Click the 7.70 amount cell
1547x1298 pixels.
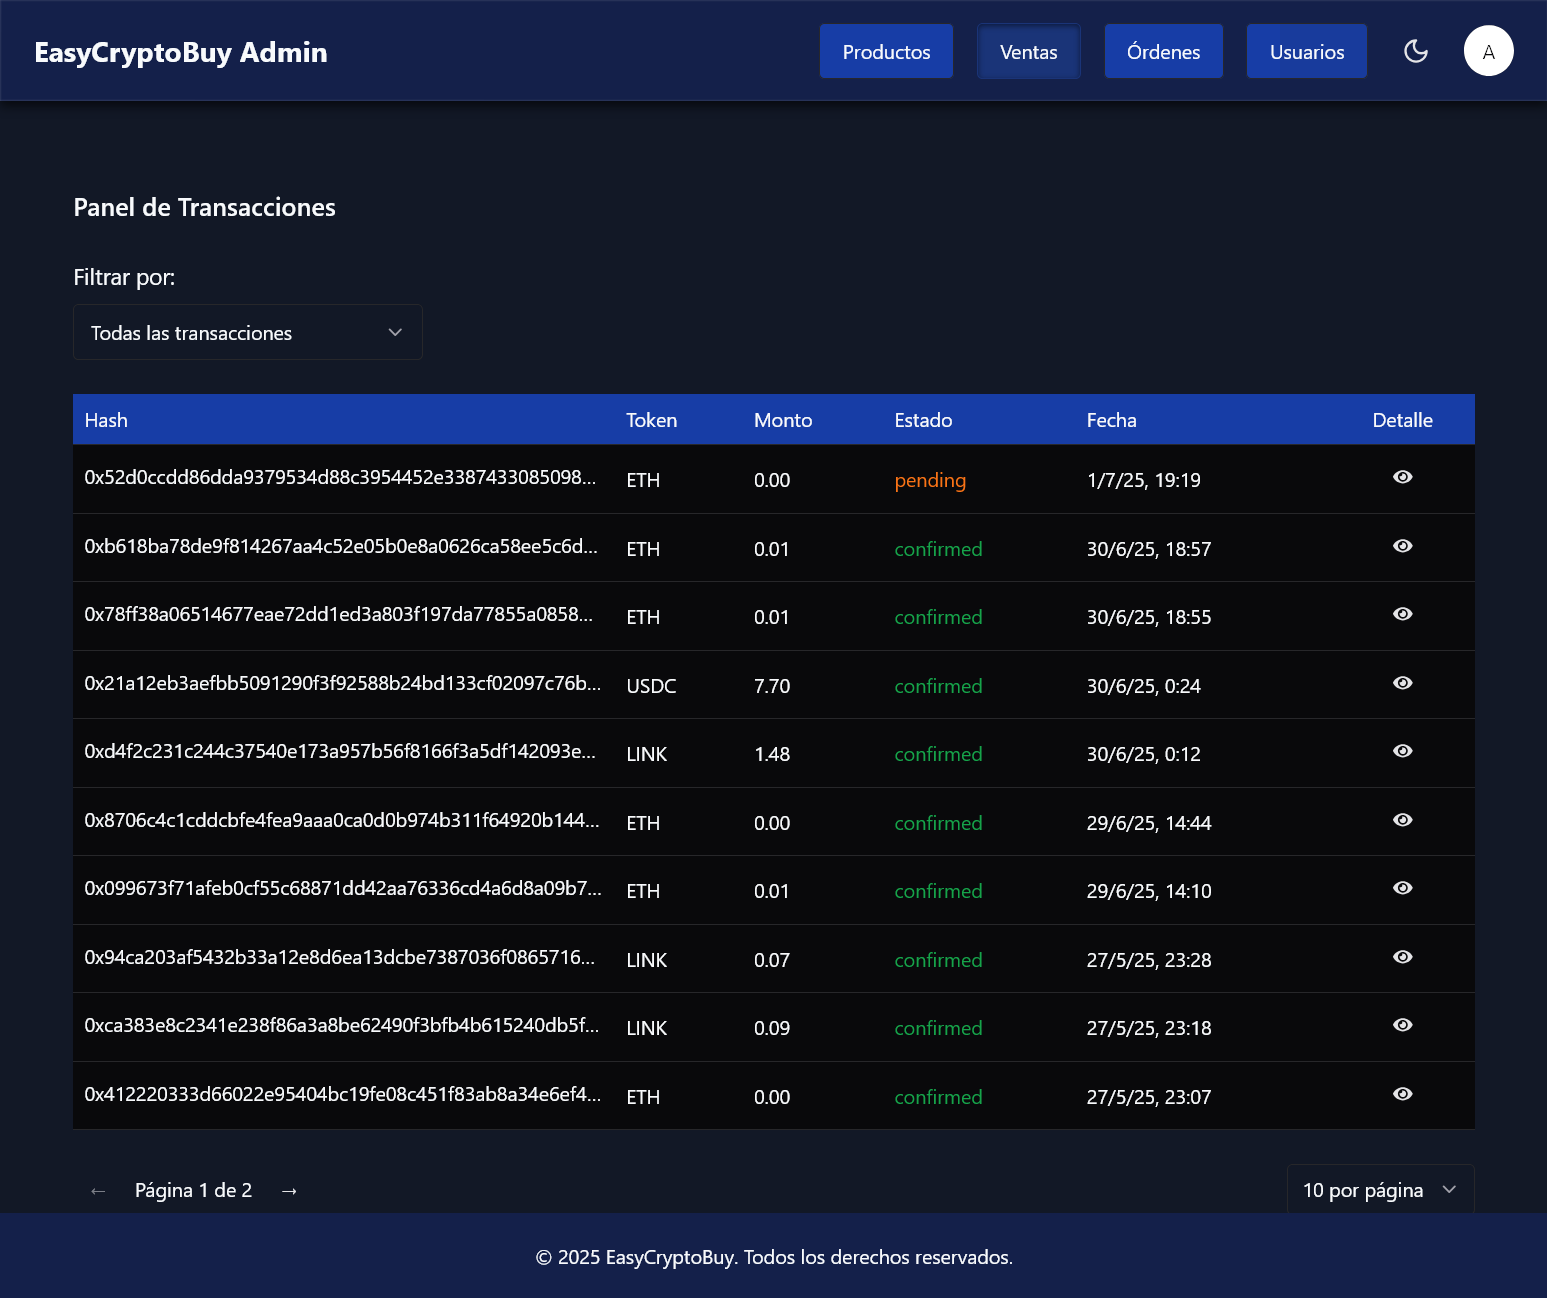point(772,686)
